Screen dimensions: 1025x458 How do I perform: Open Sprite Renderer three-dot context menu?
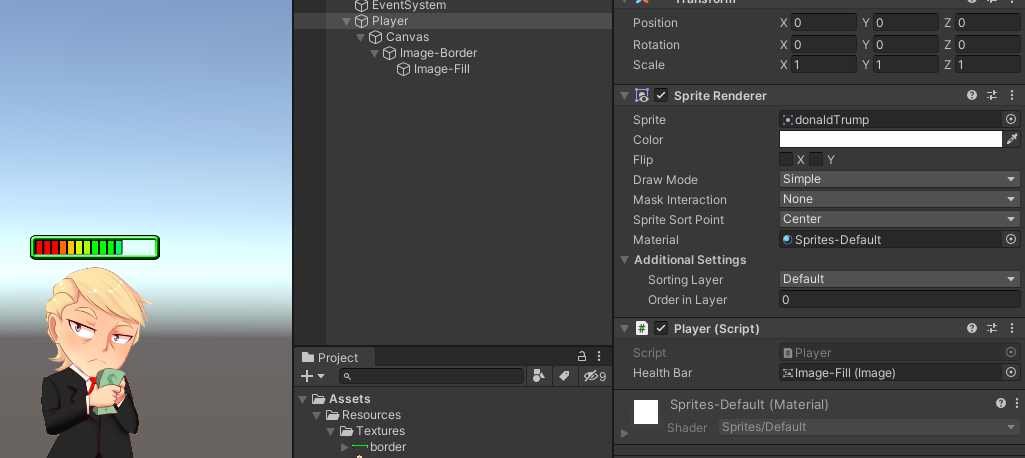point(1012,95)
